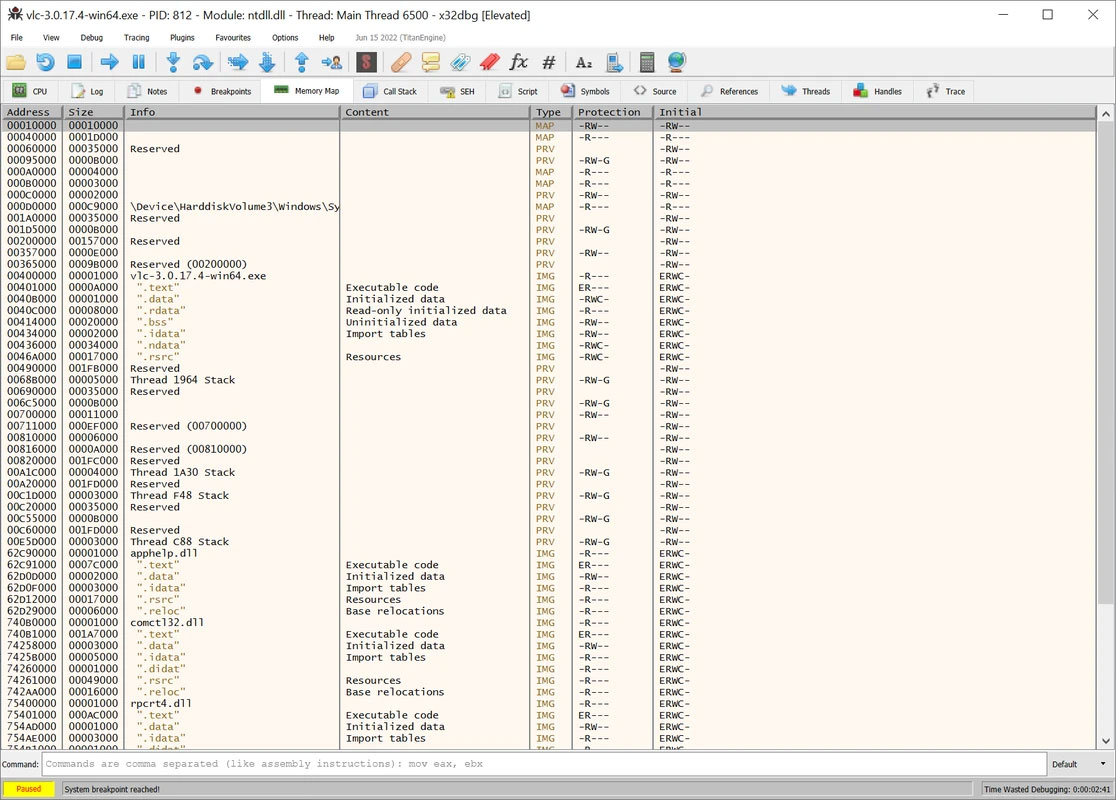This screenshot has width=1116, height=800.
Task: Sort by the Initial column header
Action: [x=874, y=112]
